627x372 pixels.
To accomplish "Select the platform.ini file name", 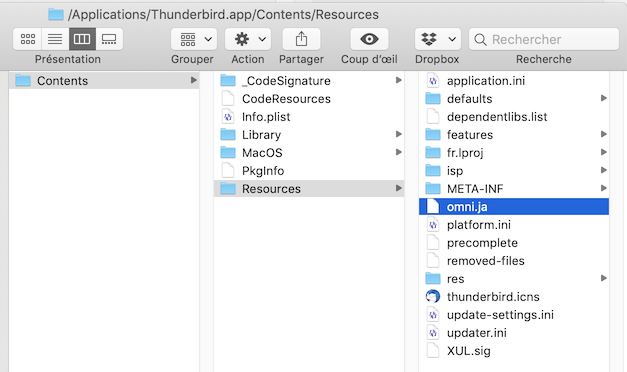I will click(x=479, y=225).
